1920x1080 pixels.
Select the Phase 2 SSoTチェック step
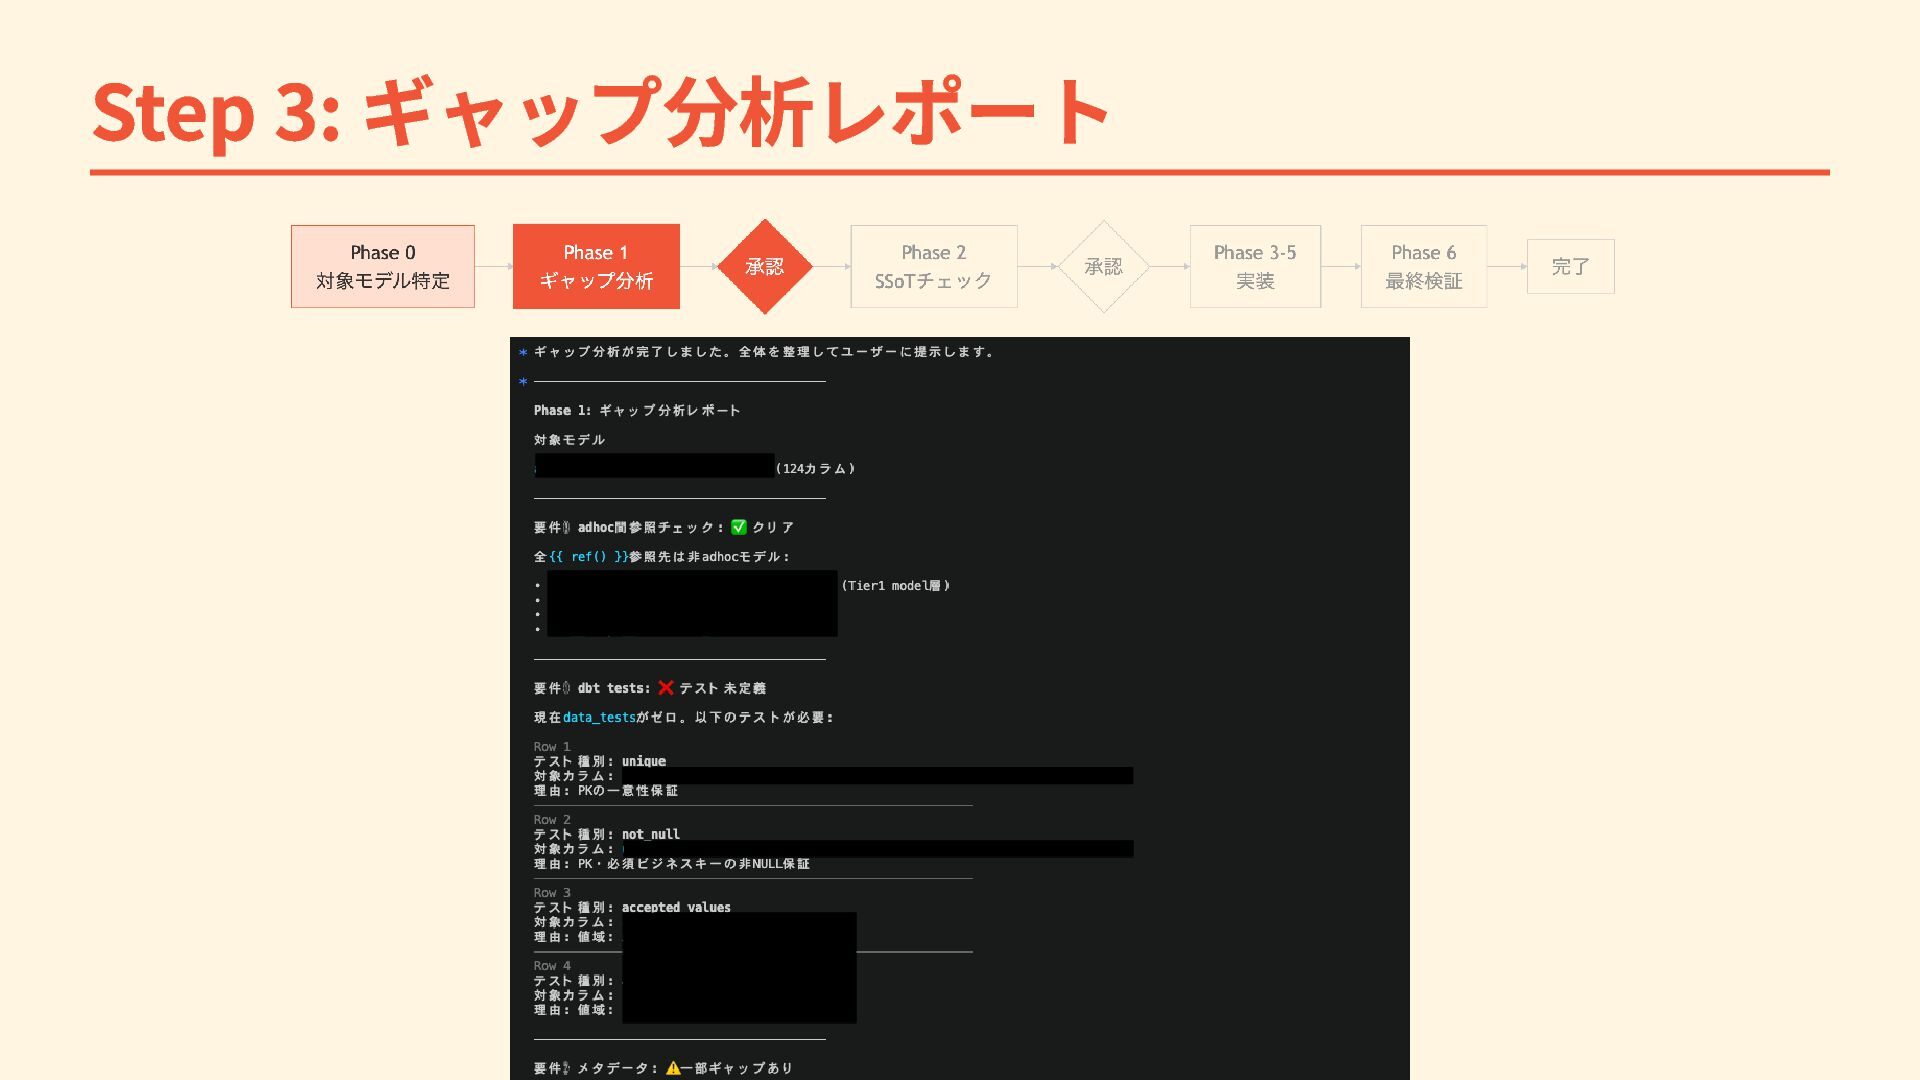[x=933, y=266]
